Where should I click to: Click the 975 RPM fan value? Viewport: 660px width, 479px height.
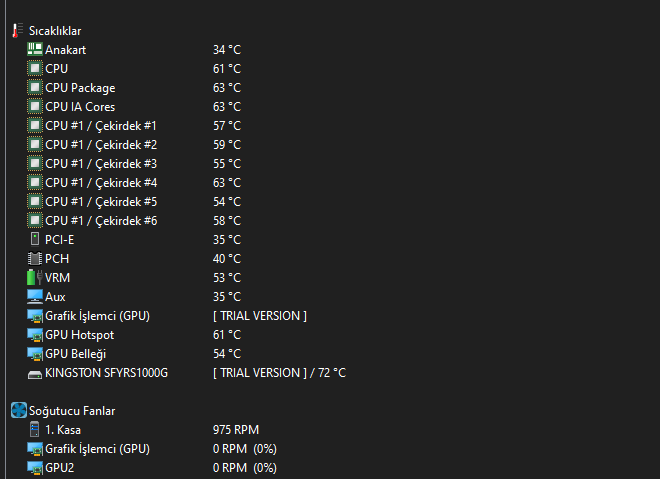point(236,429)
